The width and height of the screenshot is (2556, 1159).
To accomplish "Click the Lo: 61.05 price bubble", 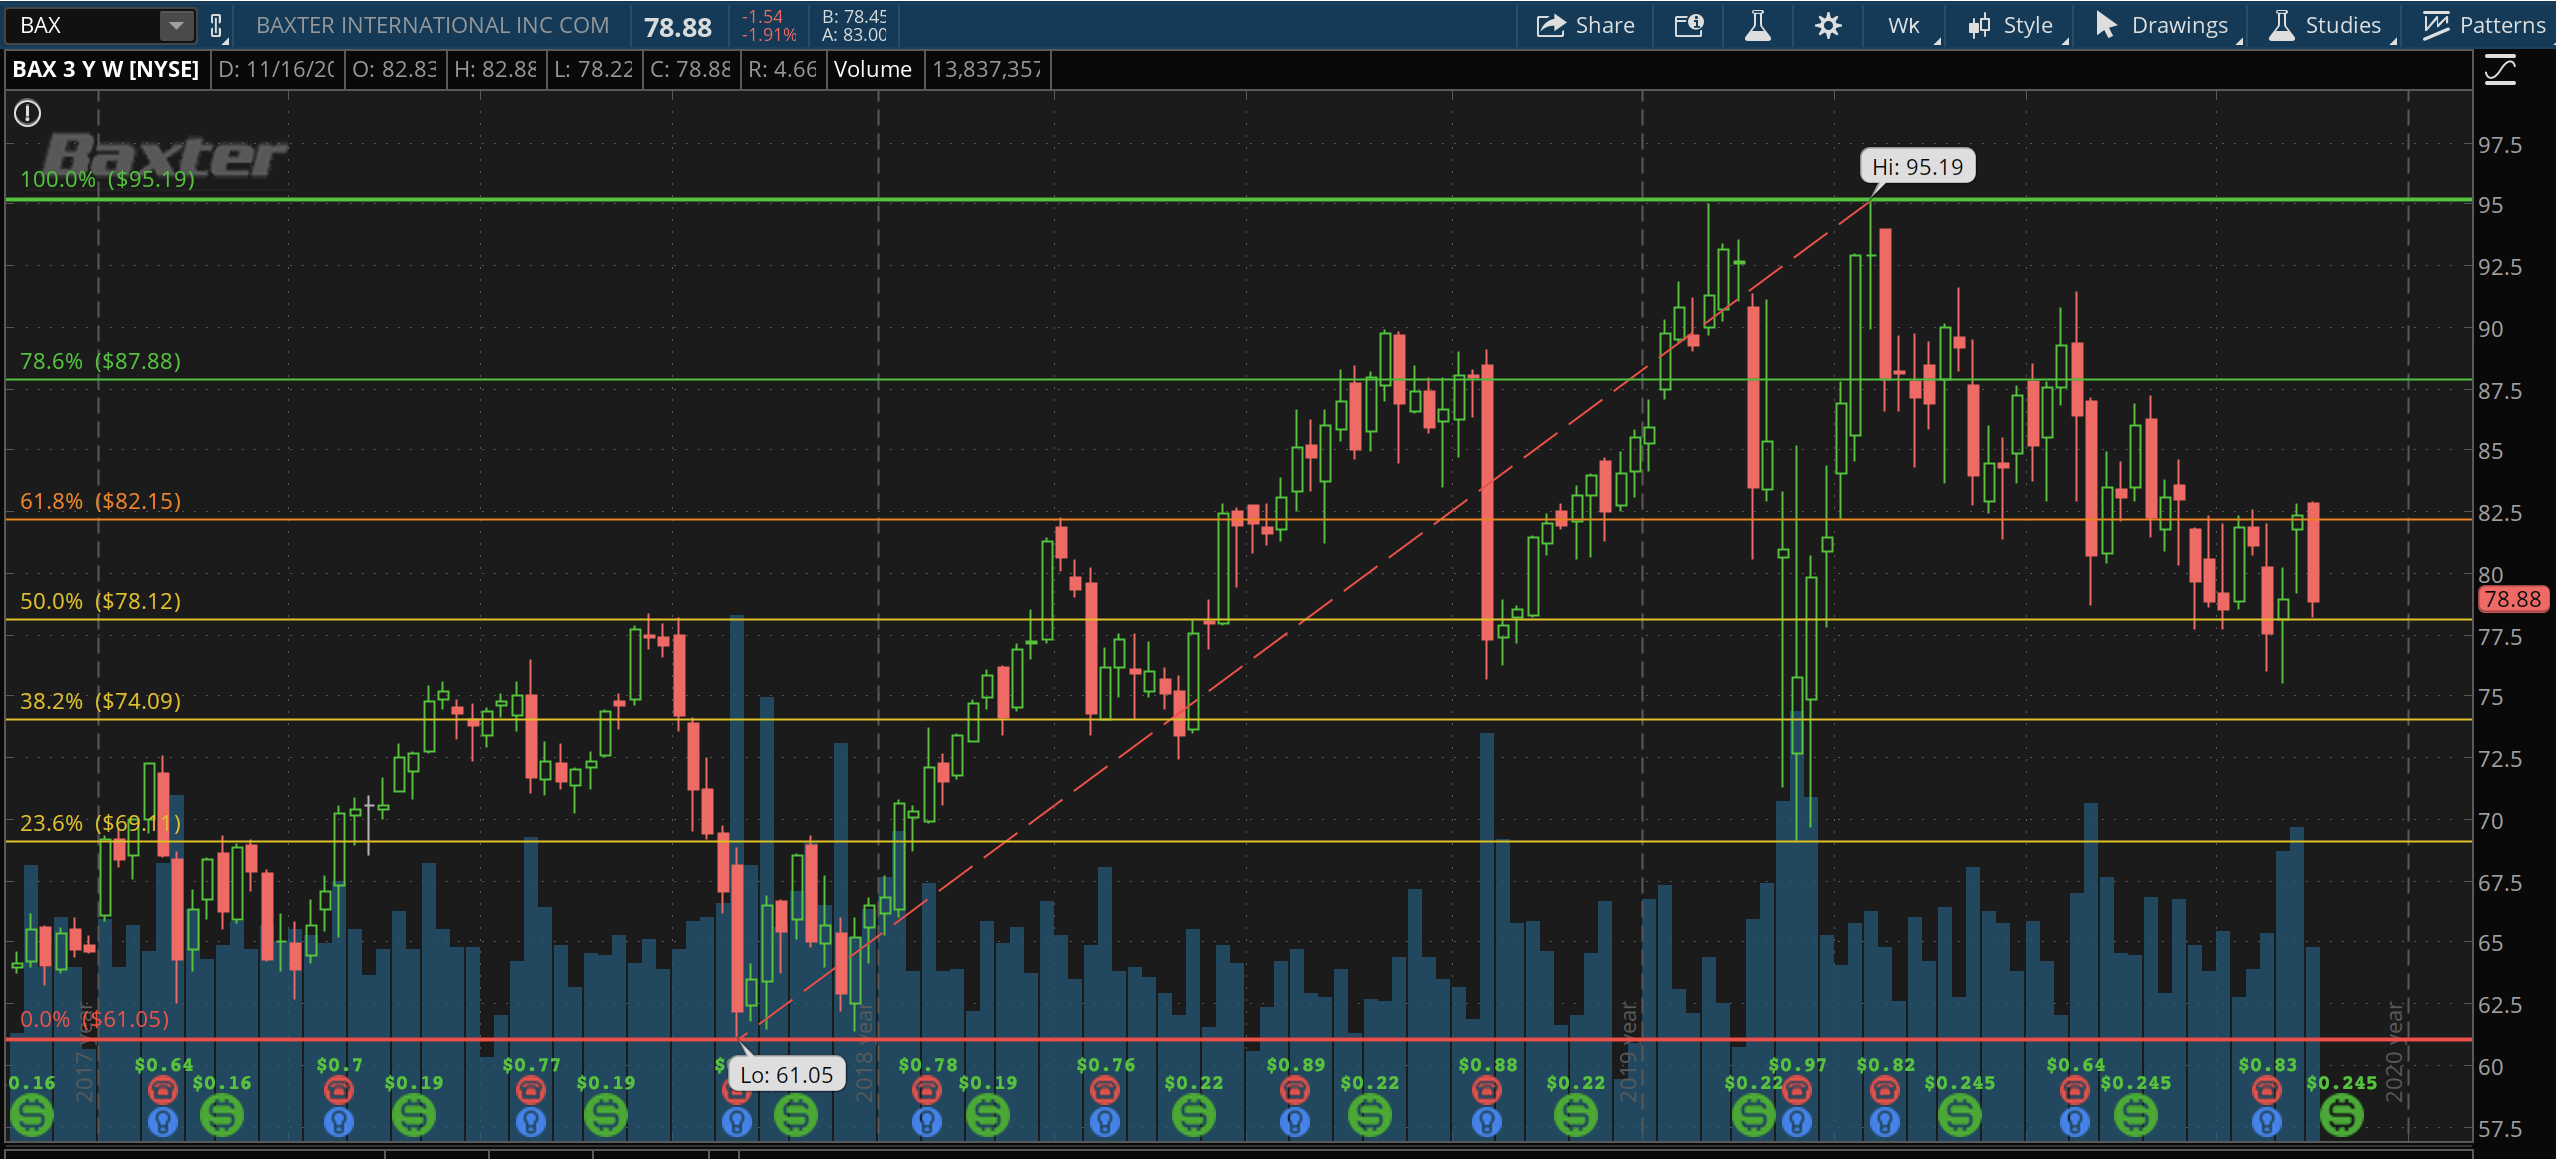I will click(786, 1075).
